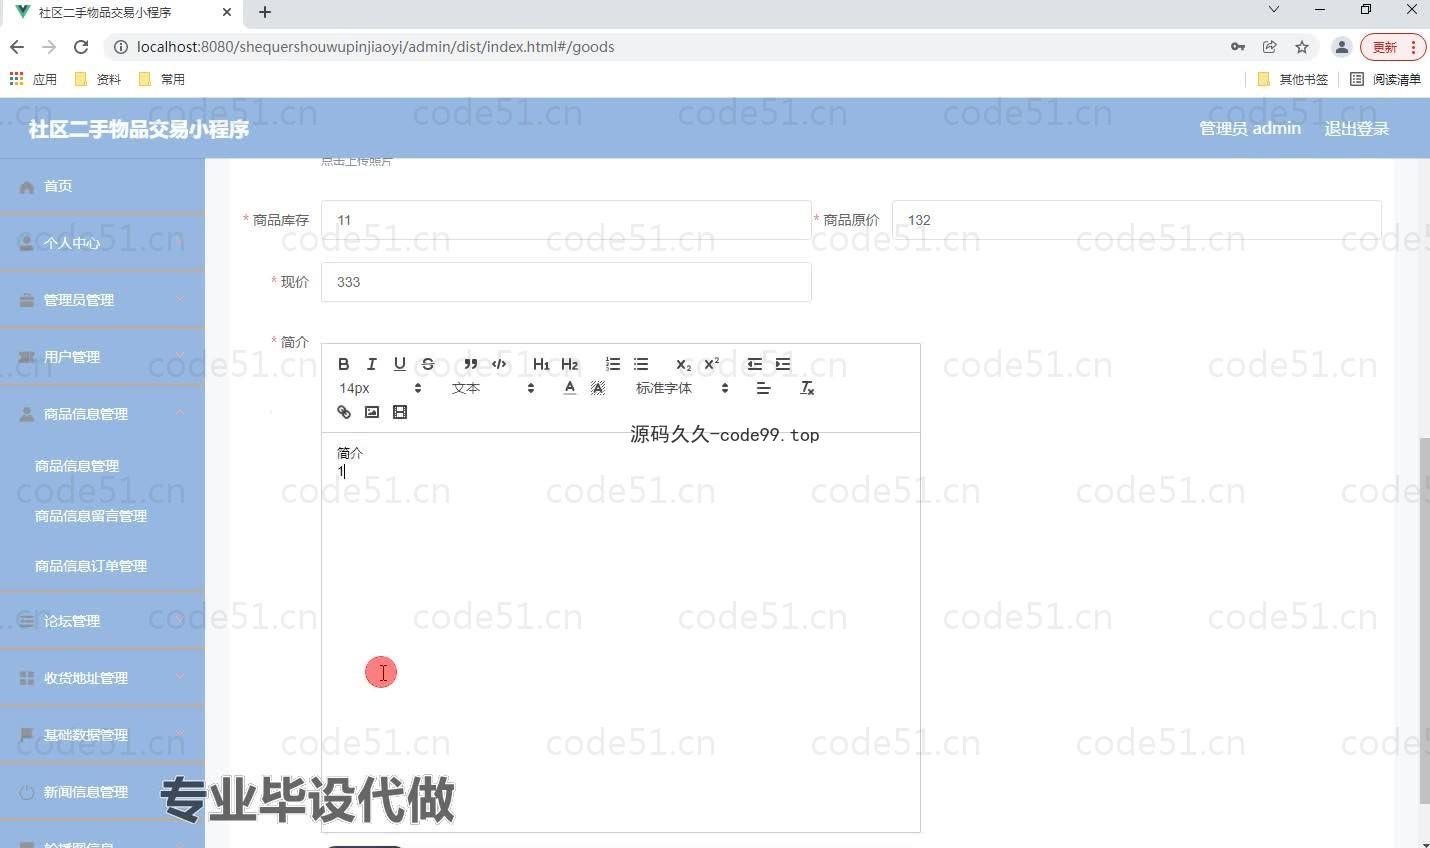Viewport: 1430px width, 848px height.
Task: Open 商品信息订单管理 submenu item
Action: pos(91,566)
